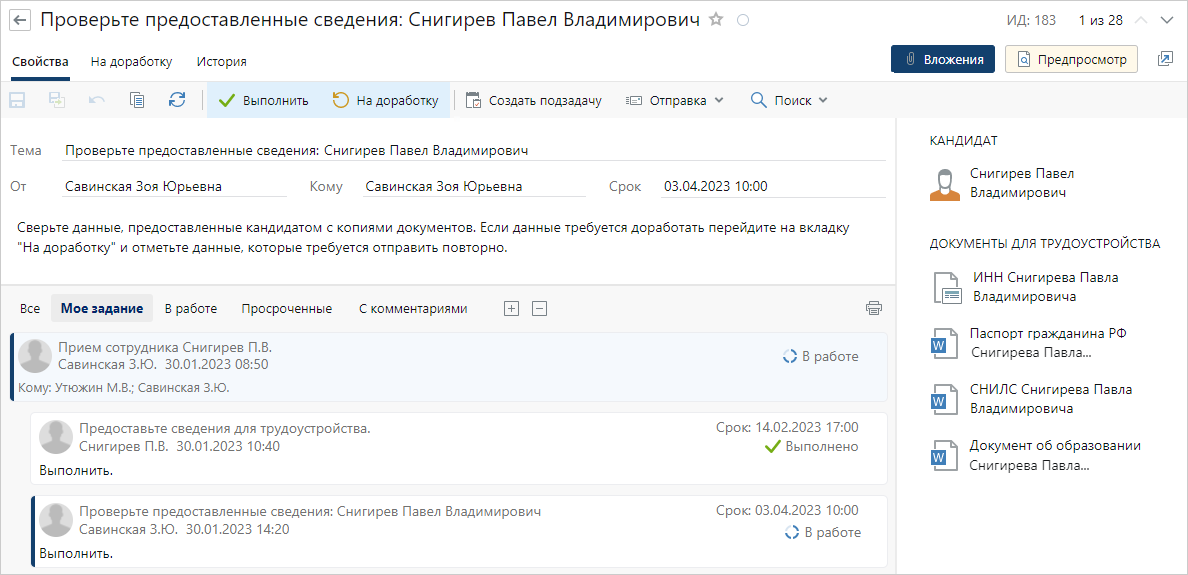Expand all threads with plus icon
1188x575 pixels.
tap(512, 308)
